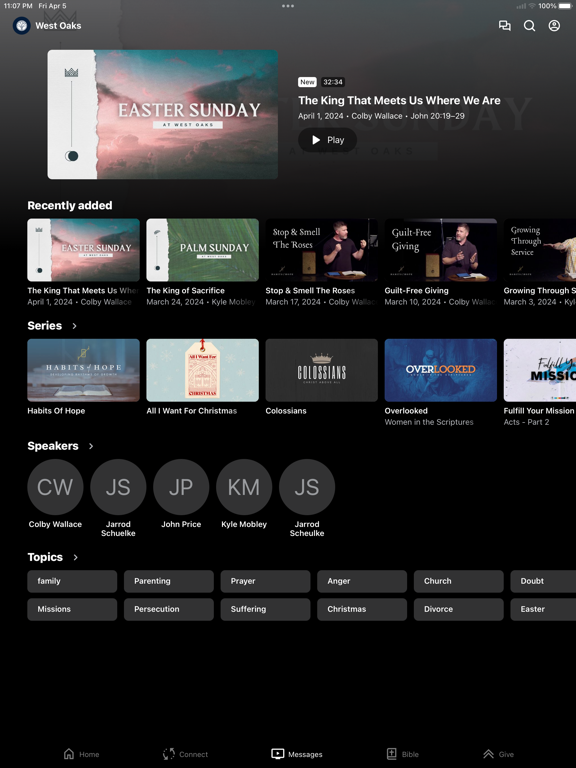Open Habits Of Hope series
Screen dimensions: 576x768
coord(83,370)
